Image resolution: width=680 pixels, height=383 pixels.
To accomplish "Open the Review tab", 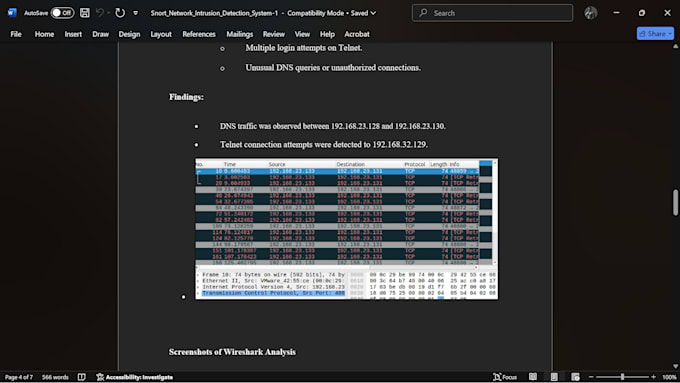I will click(x=274, y=34).
